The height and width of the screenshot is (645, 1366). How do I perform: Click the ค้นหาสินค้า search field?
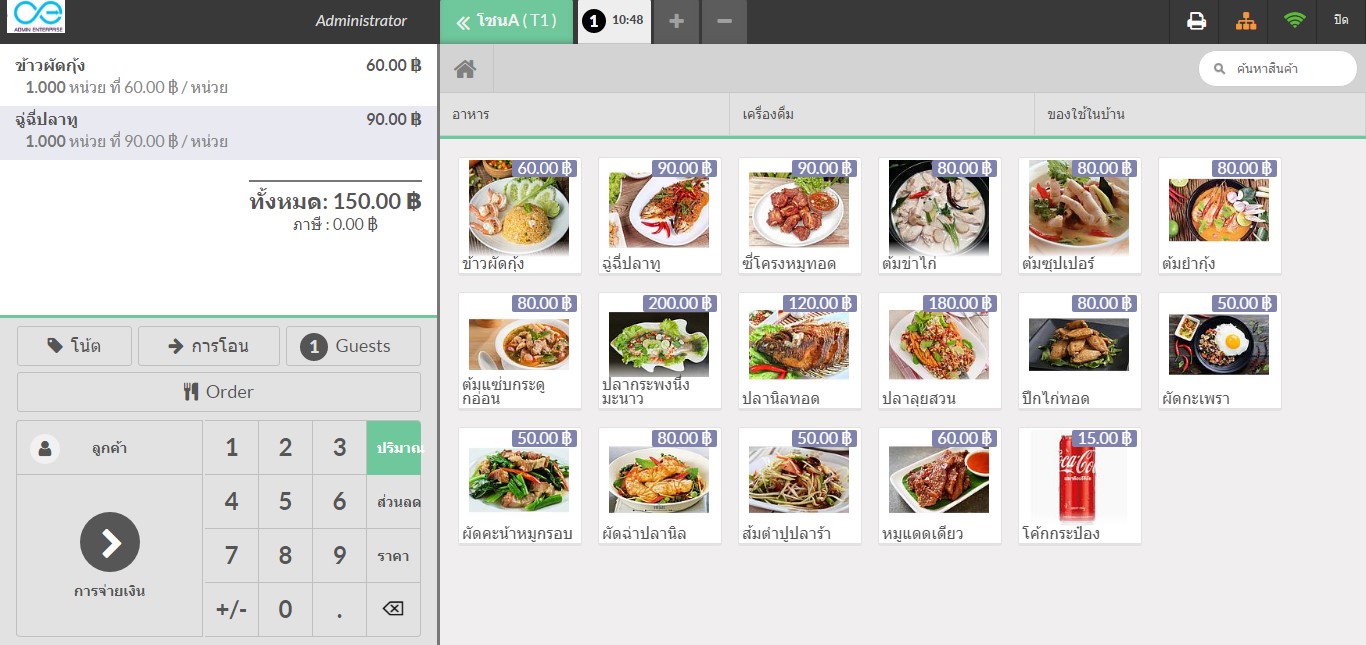tap(1277, 68)
